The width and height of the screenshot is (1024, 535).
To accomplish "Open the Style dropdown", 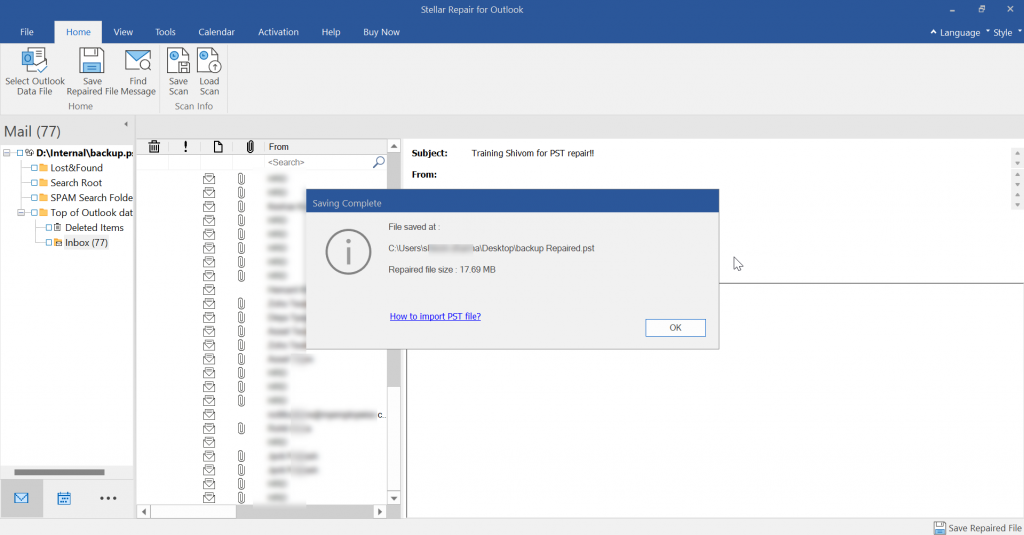I will (1002, 32).
